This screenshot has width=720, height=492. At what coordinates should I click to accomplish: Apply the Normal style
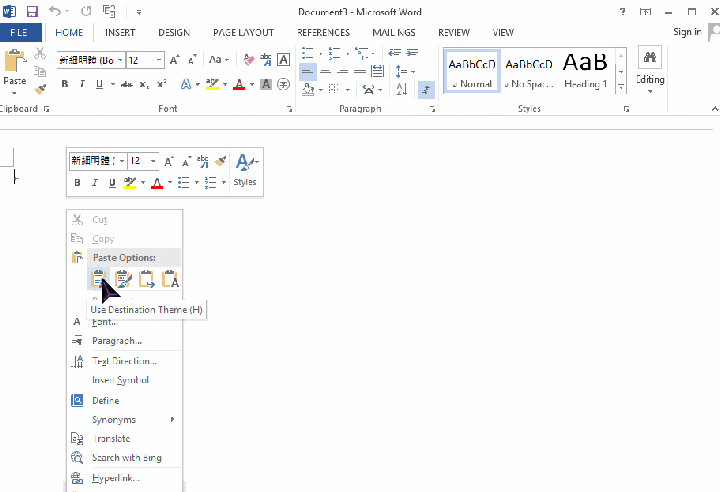click(472, 71)
